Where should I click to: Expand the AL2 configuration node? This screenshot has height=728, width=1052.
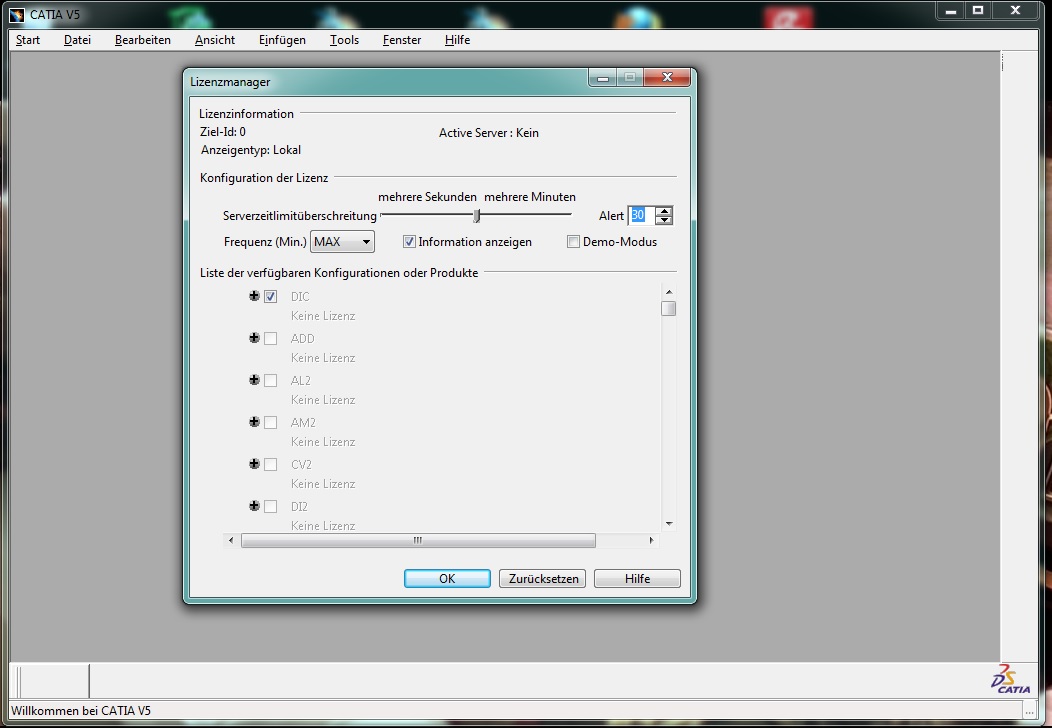point(254,380)
